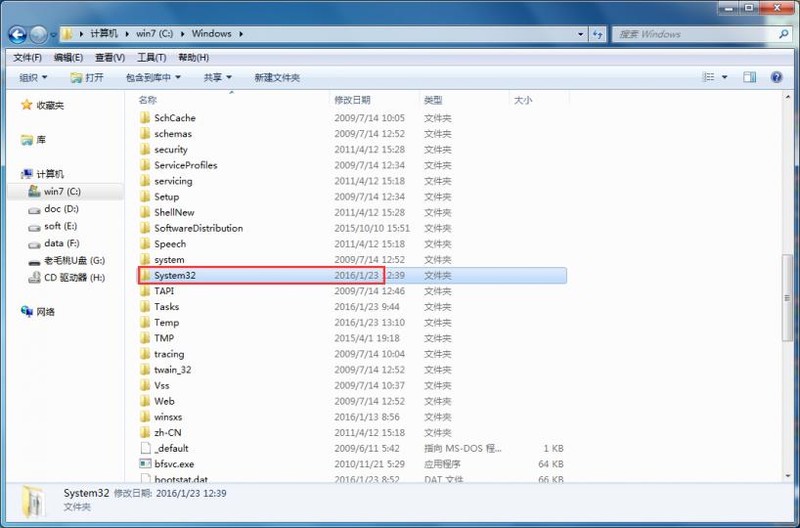800x528 pixels.
Task: Select the schemas folder icon
Action: 145,134
